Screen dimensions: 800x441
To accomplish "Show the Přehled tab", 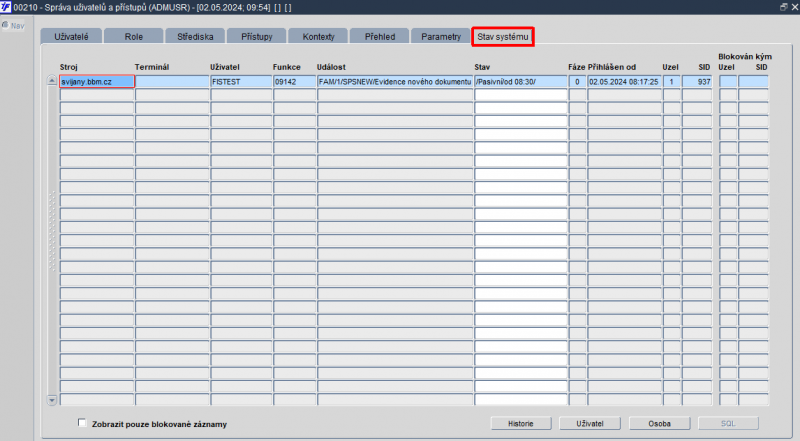I will coord(380,36).
